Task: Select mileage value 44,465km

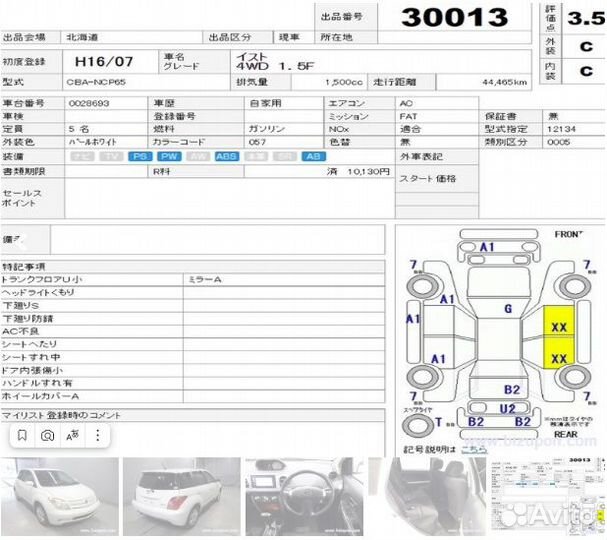Action: (504, 82)
